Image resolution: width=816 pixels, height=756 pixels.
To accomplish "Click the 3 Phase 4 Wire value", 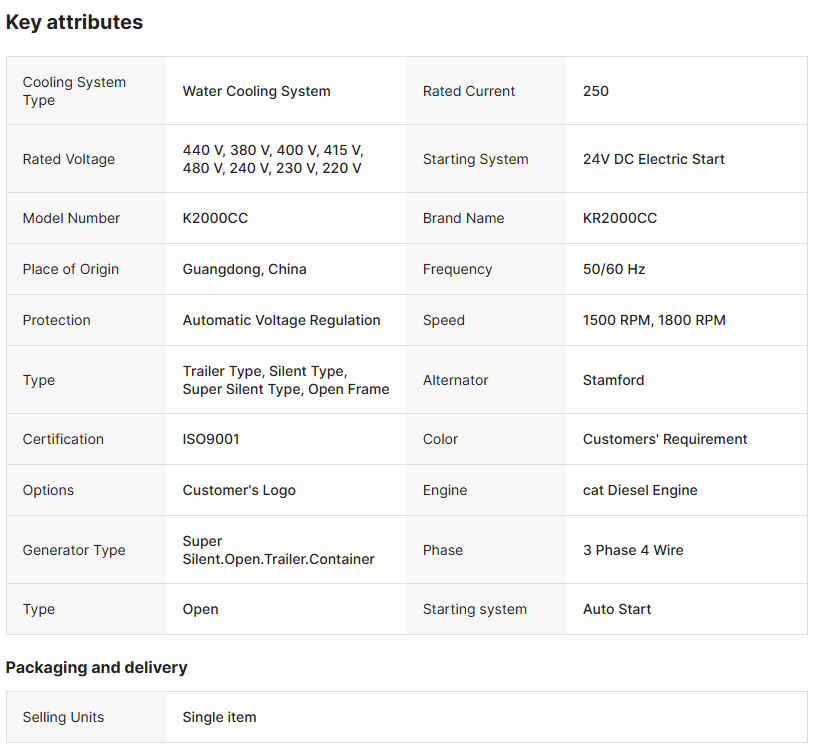I will coord(633,550).
